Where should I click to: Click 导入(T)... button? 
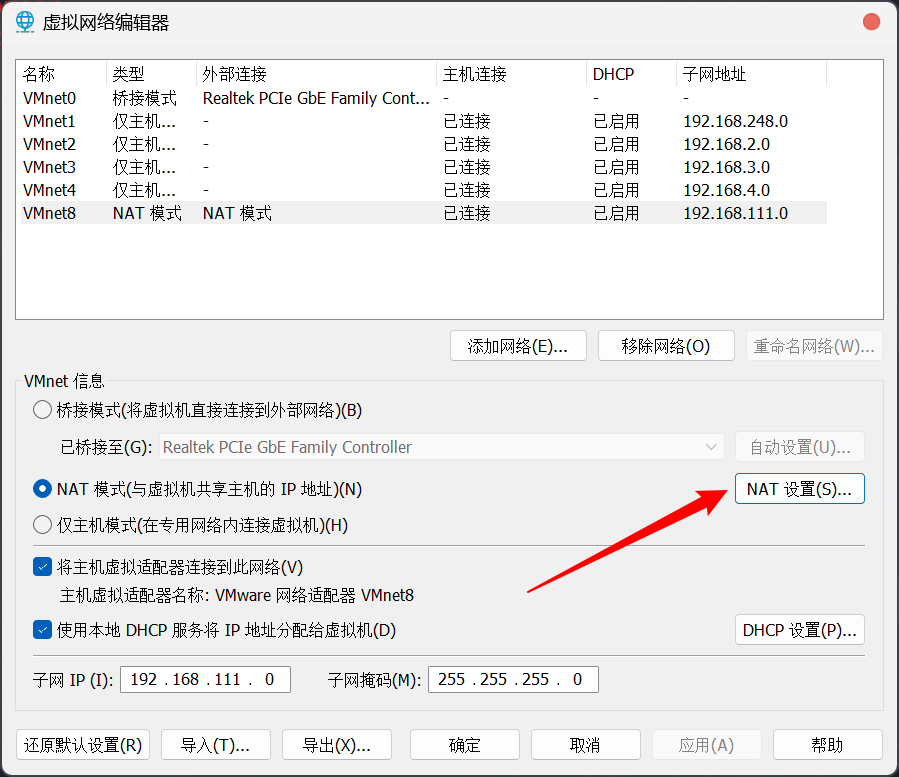pyautogui.click(x=216, y=744)
